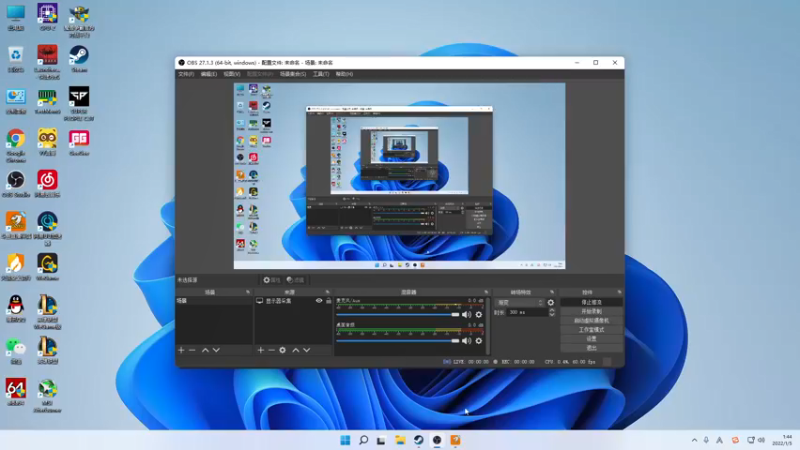Open settings gear for microphone/Aux audio

click(478, 314)
